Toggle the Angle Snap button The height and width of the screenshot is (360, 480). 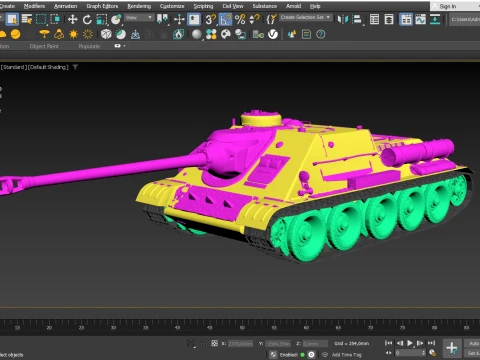[225, 19]
